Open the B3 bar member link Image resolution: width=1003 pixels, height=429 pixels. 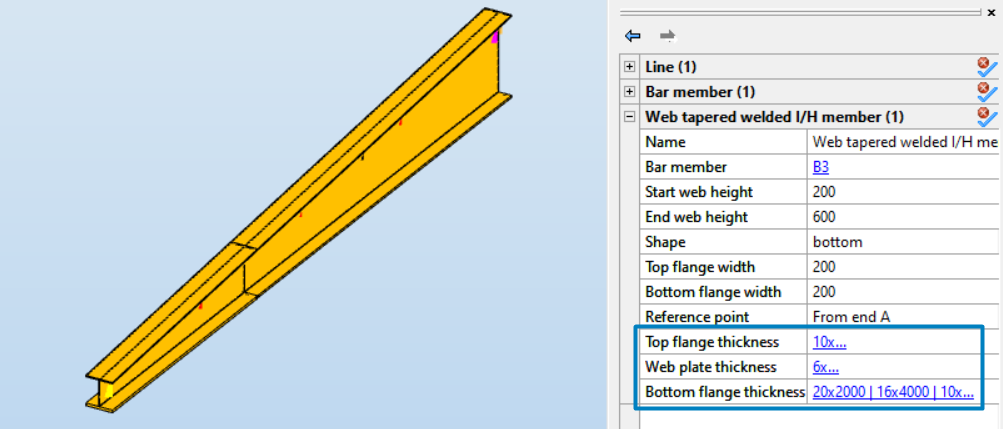821,167
